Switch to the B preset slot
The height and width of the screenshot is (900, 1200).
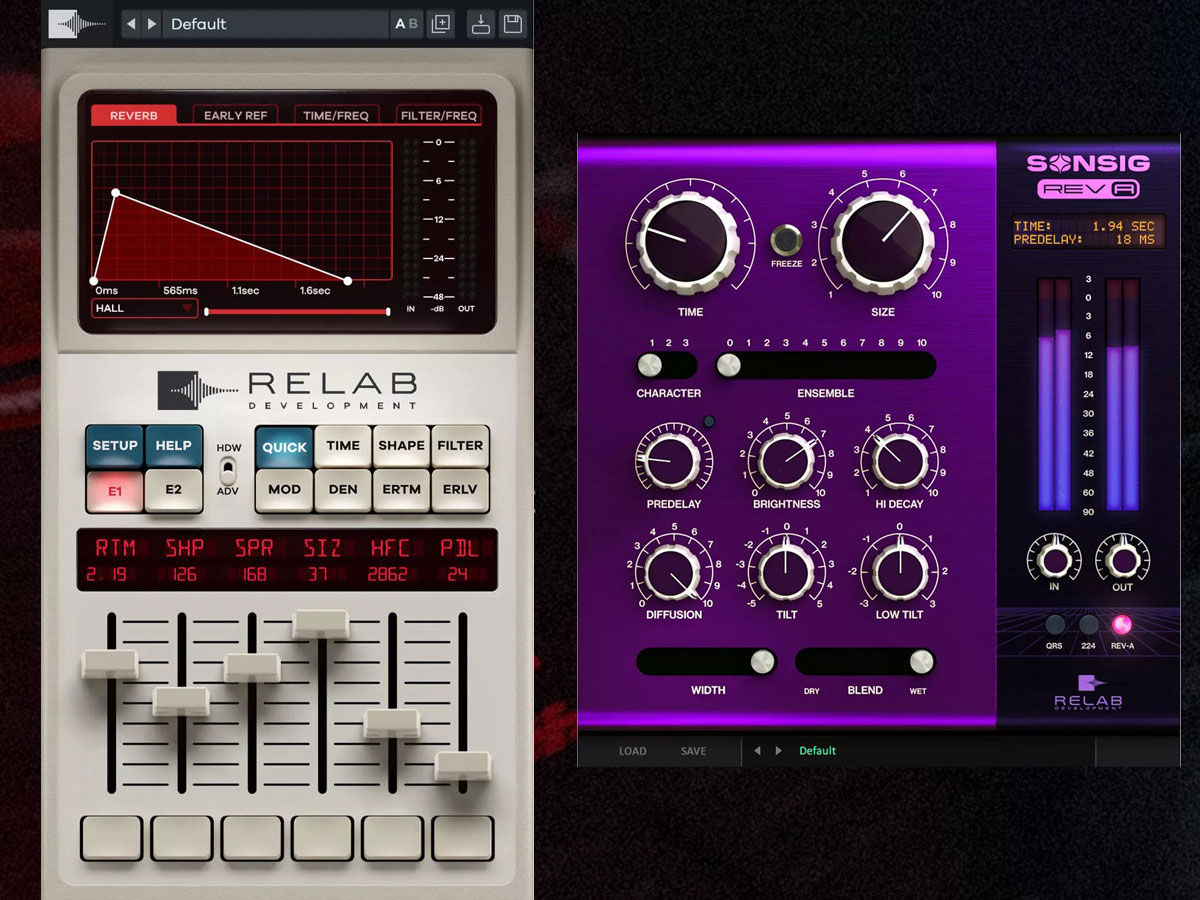point(412,23)
